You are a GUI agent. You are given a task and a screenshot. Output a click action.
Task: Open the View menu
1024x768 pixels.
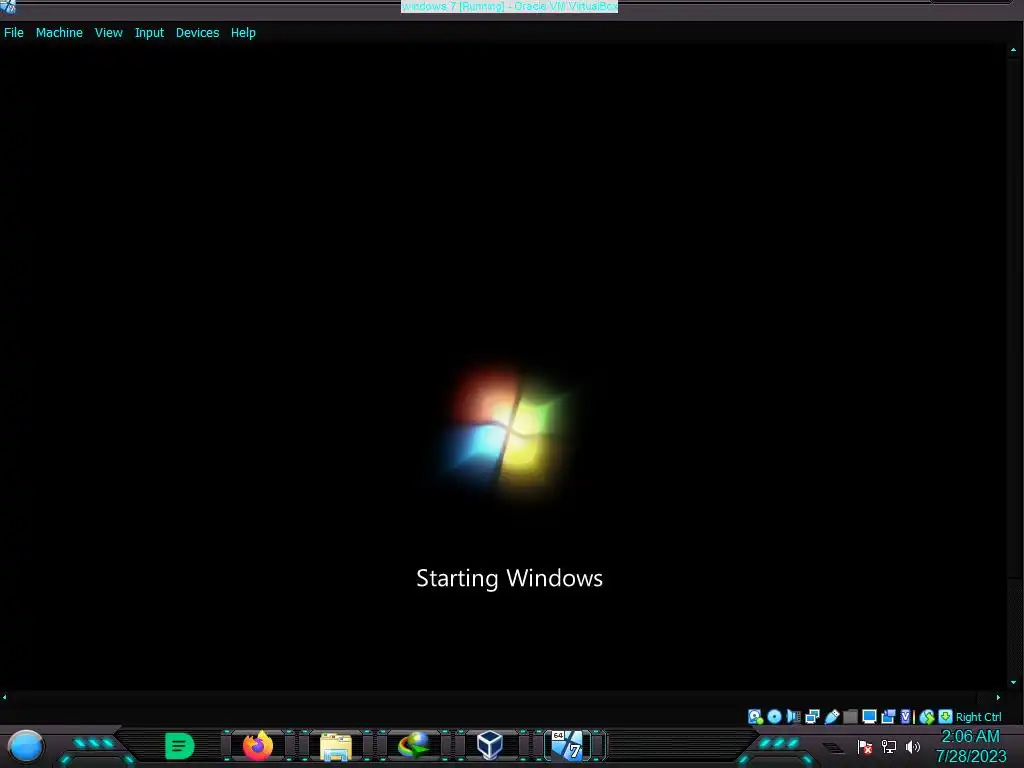(x=108, y=33)
